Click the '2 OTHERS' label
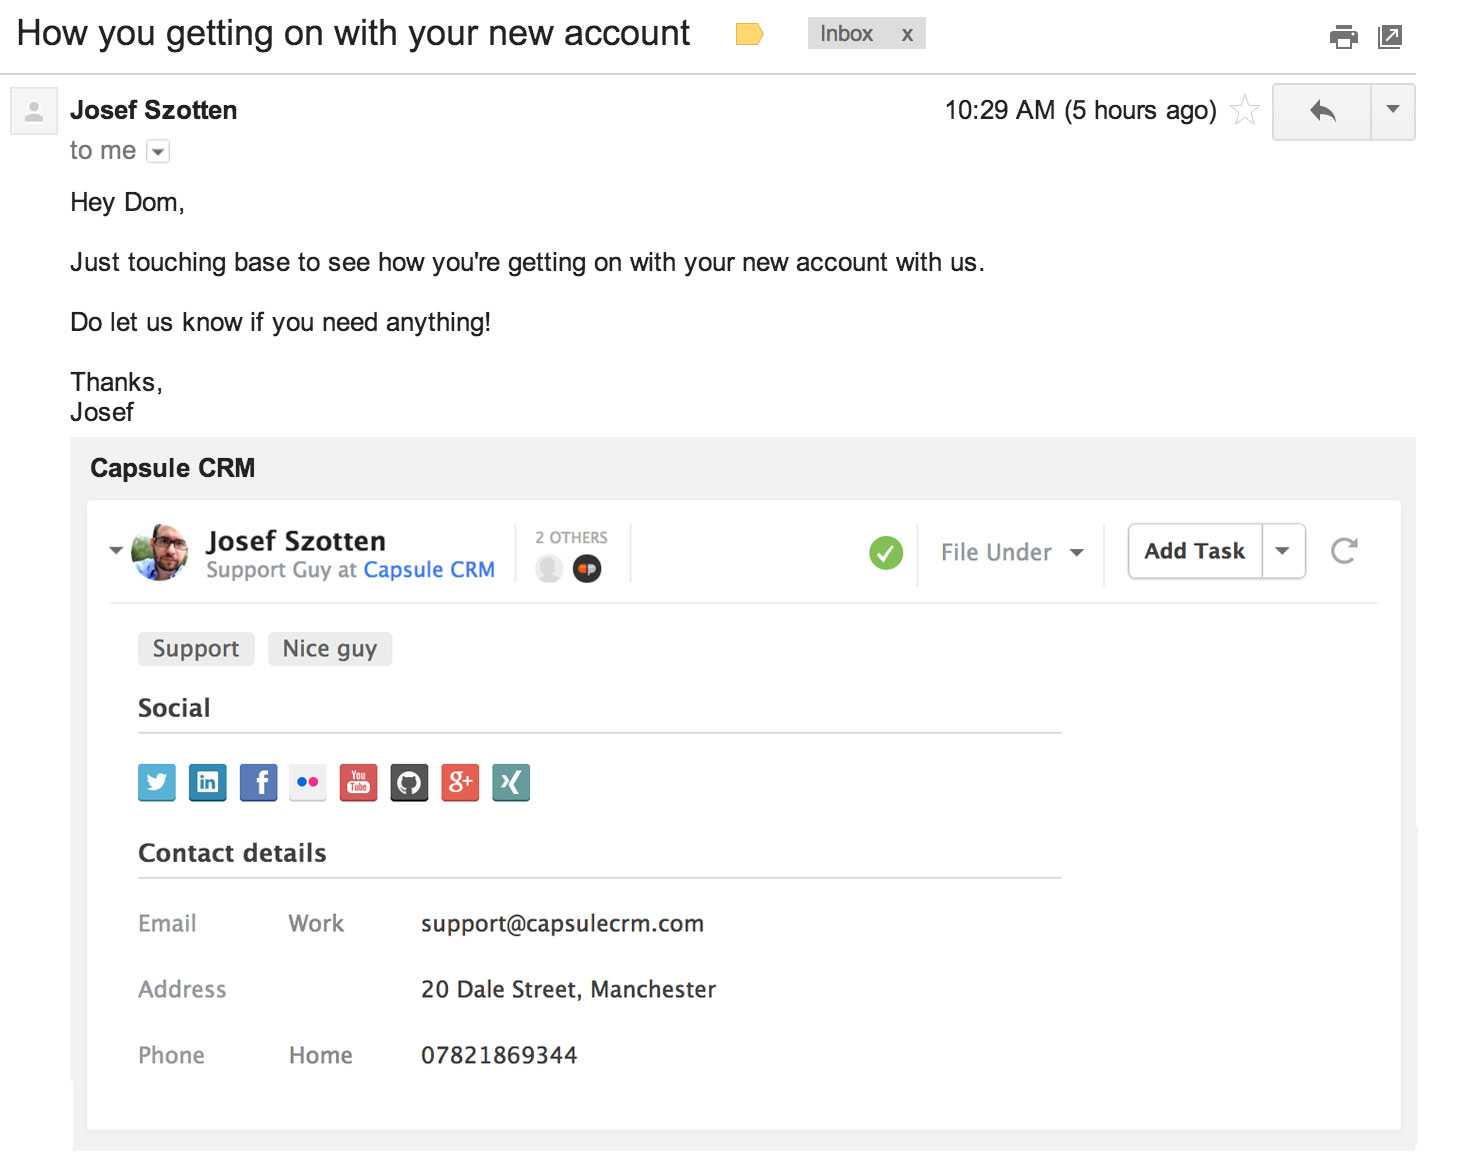 (x=571, y=537)
